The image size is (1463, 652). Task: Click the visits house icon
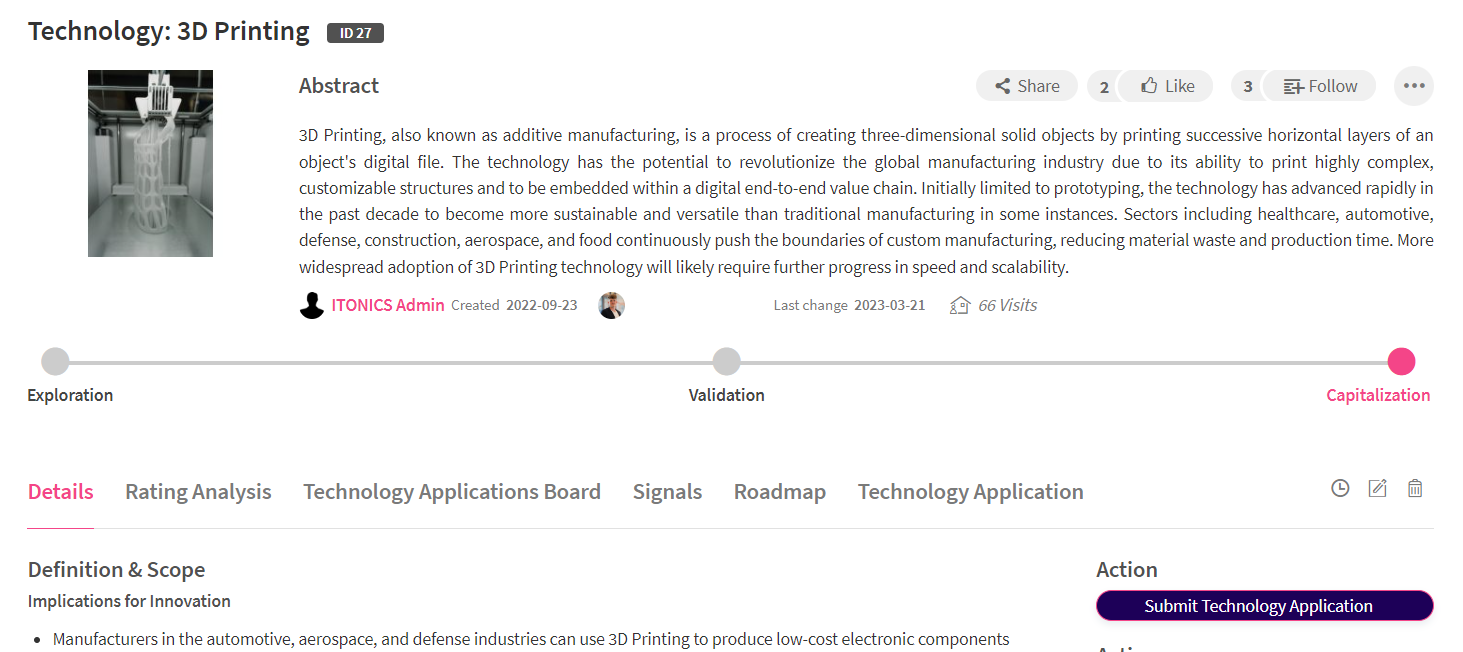point(960,306)
